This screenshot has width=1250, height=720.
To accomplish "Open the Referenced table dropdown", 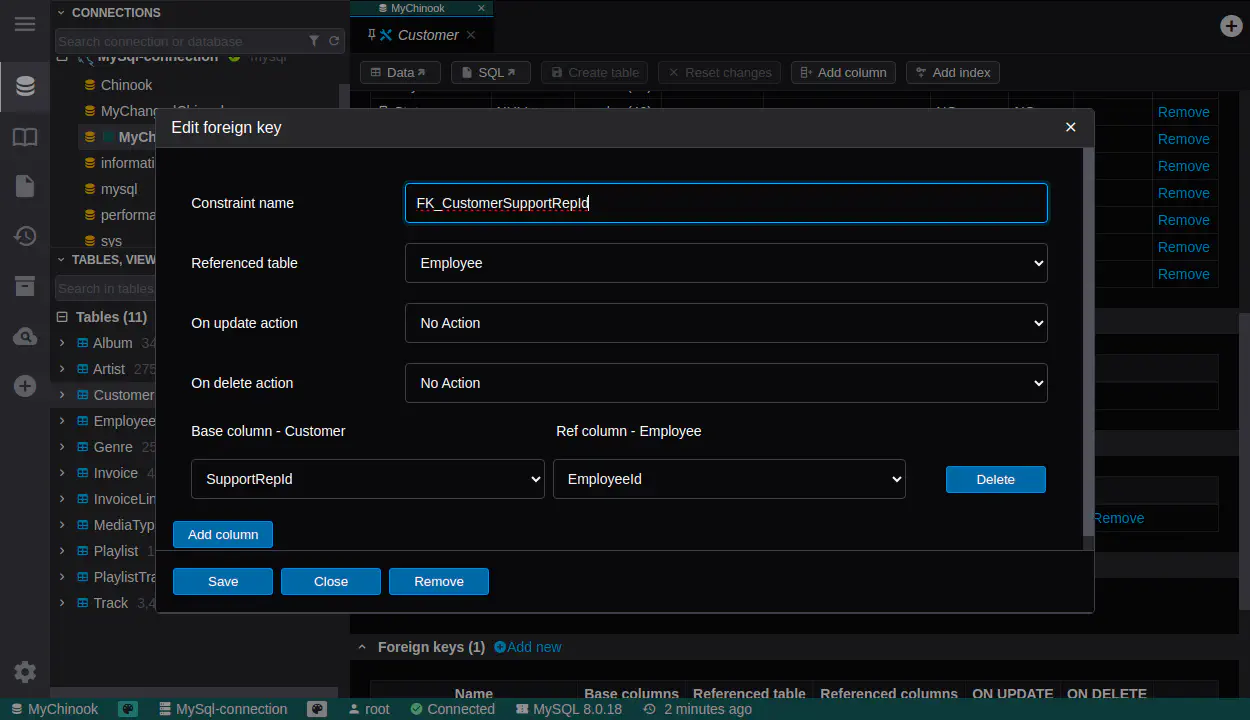I will click(725, 263).
